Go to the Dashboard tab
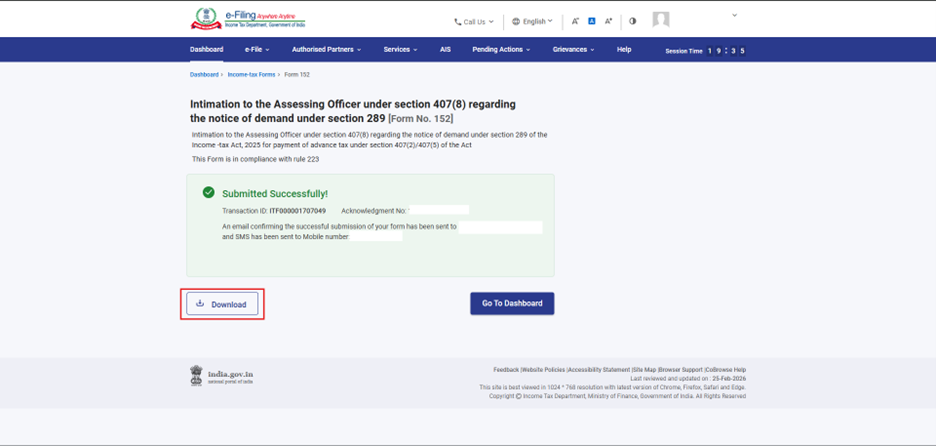The height and width of the screenshot is (446, 936). 207,50
